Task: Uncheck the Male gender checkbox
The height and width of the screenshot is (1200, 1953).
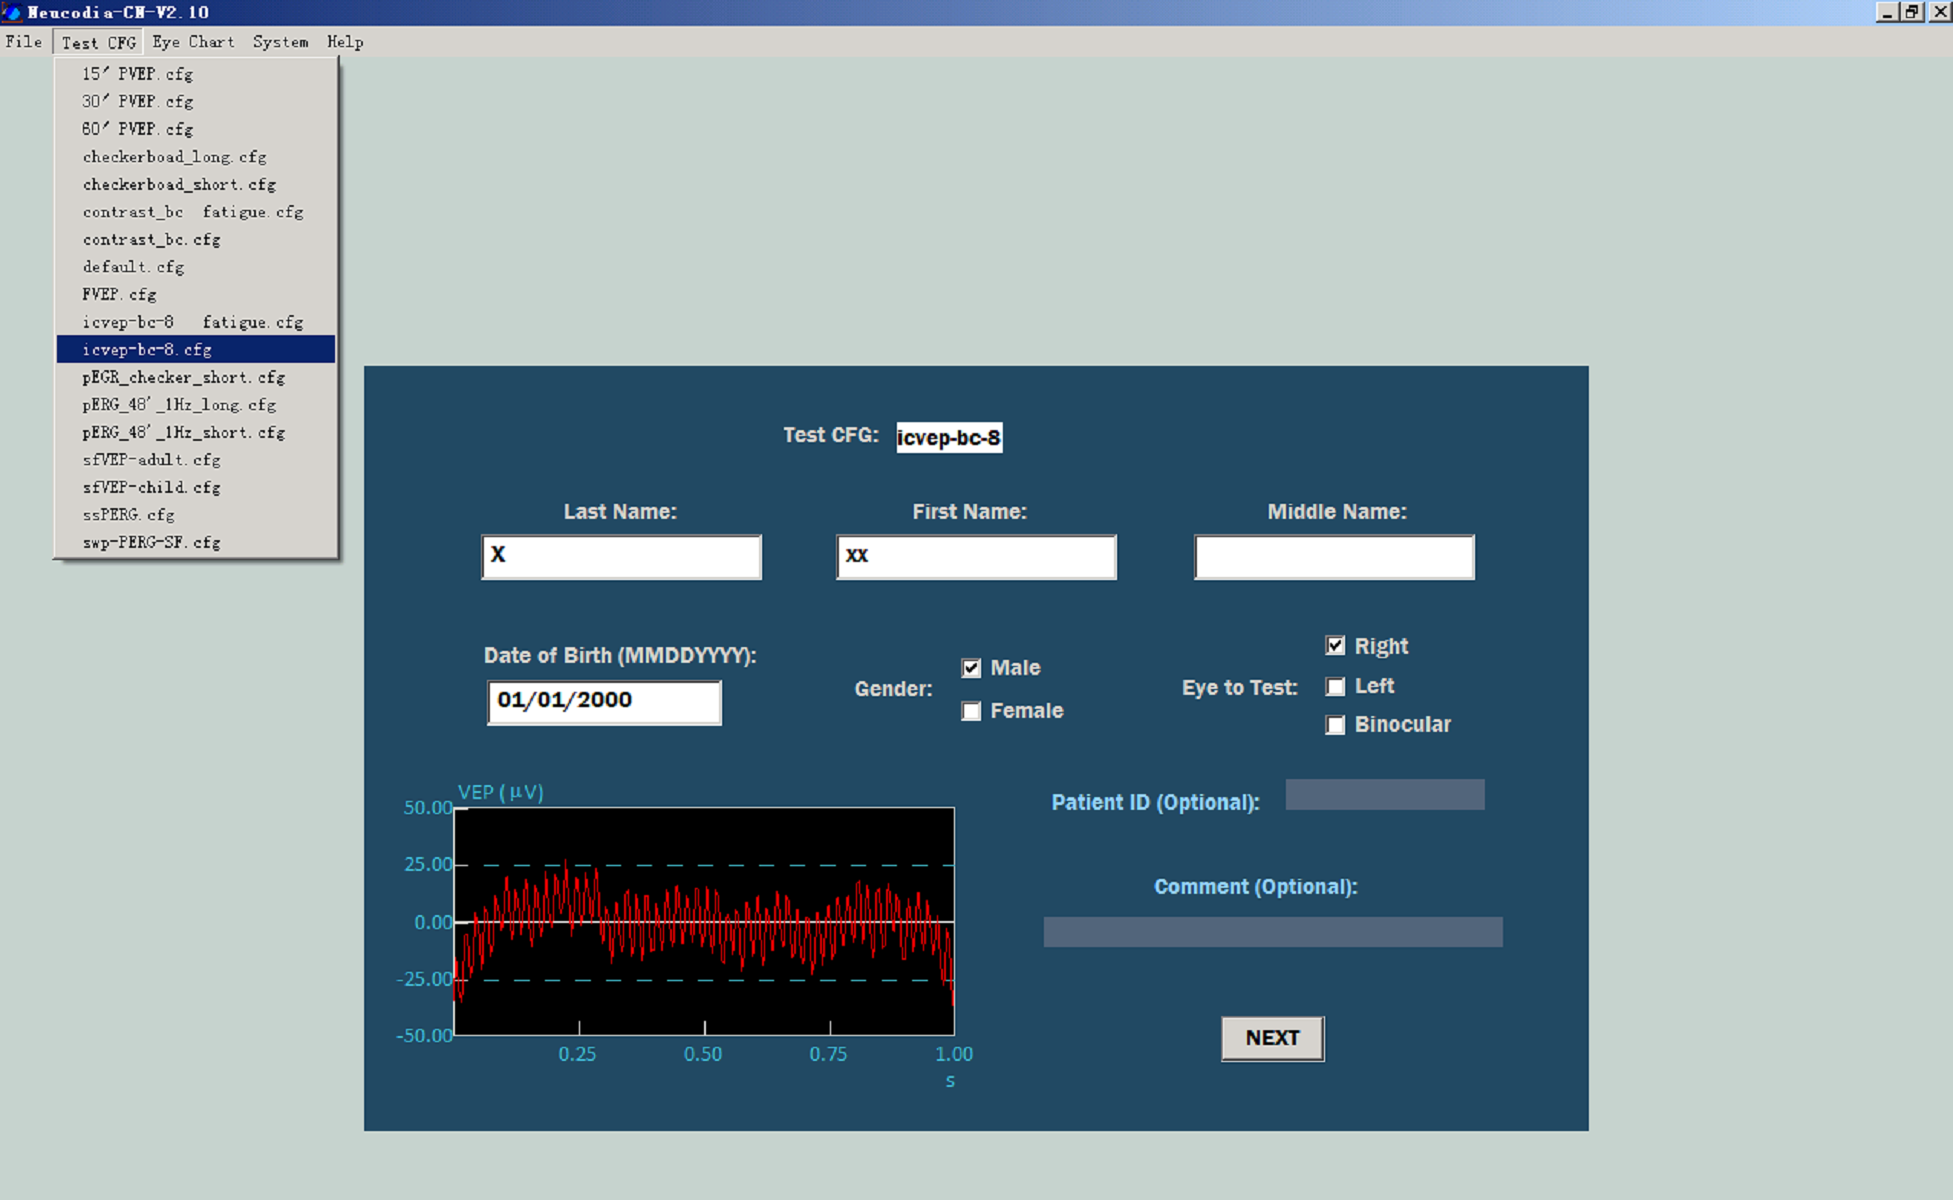Action: pos(971,668)
